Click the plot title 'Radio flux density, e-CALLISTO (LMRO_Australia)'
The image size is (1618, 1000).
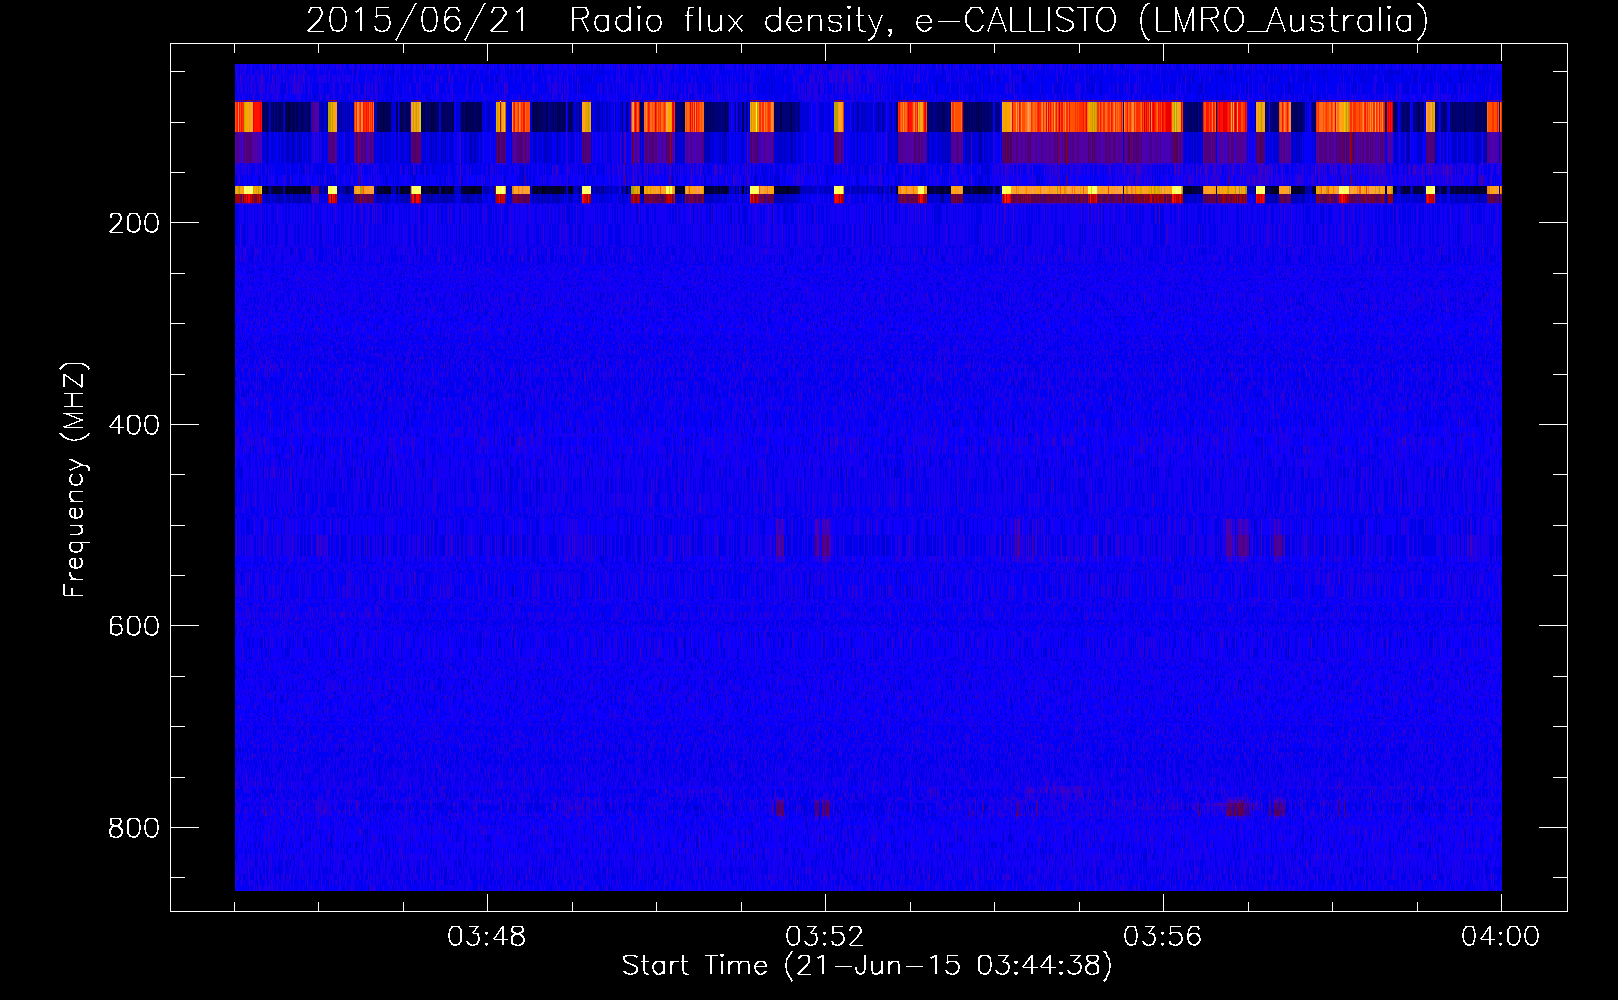(x=999, y=21)
